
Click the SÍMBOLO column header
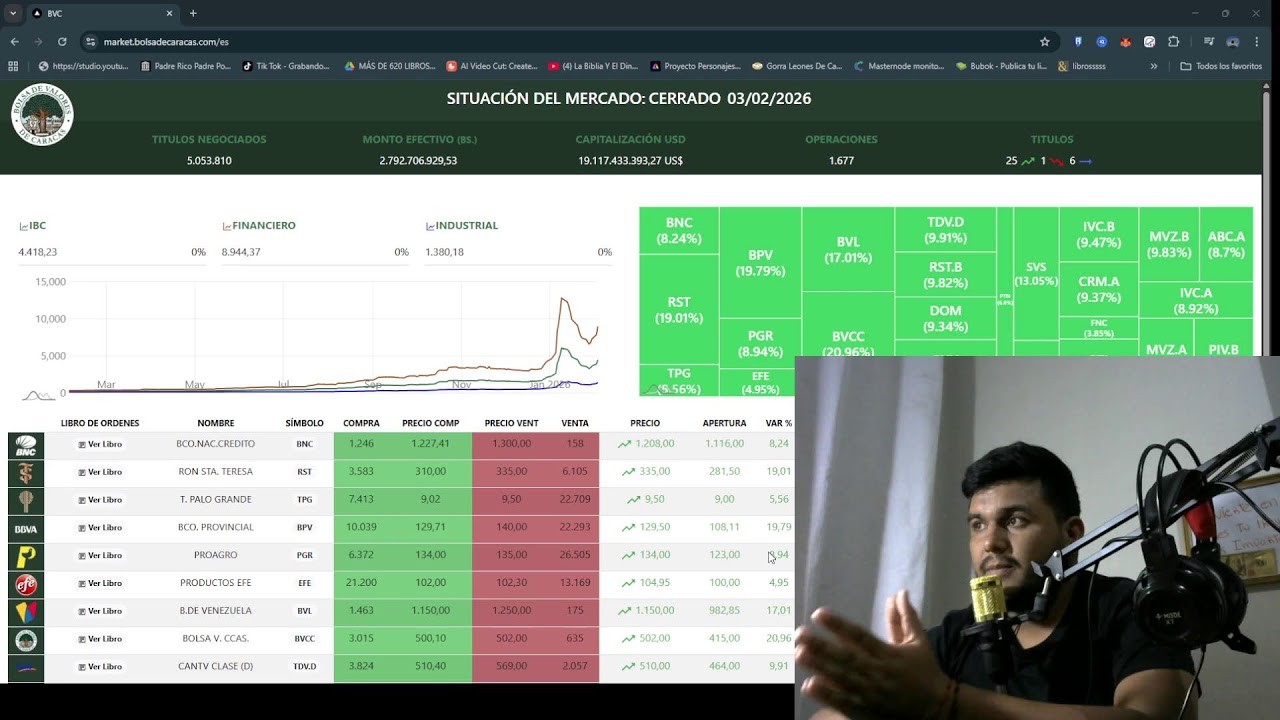pos(305,423)
